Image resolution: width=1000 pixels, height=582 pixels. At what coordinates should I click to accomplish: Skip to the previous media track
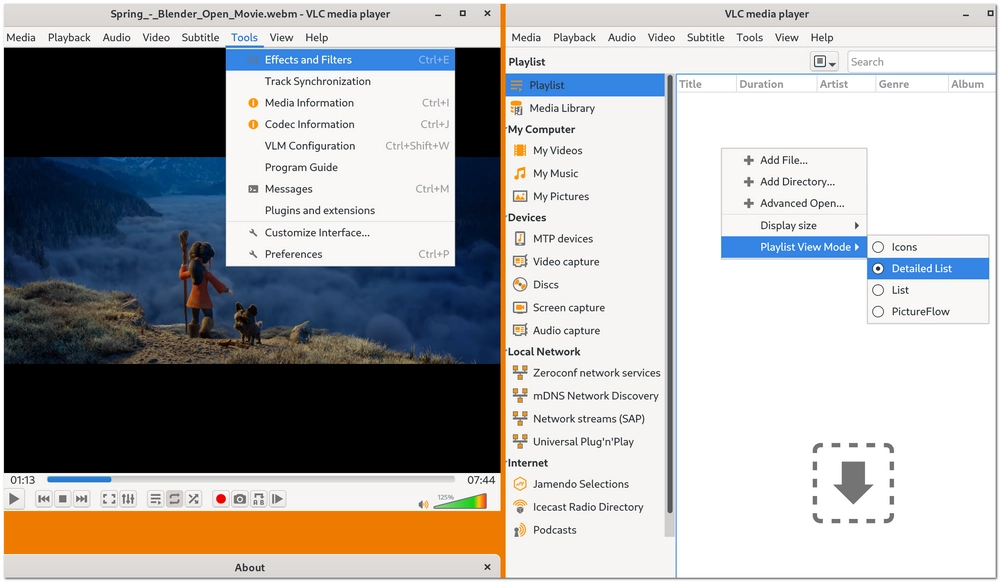43,499
